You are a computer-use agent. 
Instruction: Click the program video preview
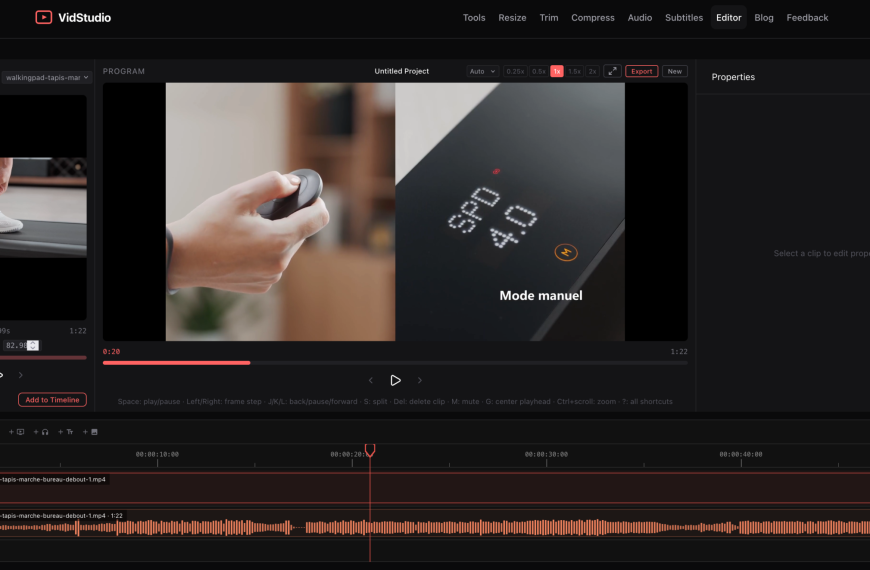[x=395, y=211]
